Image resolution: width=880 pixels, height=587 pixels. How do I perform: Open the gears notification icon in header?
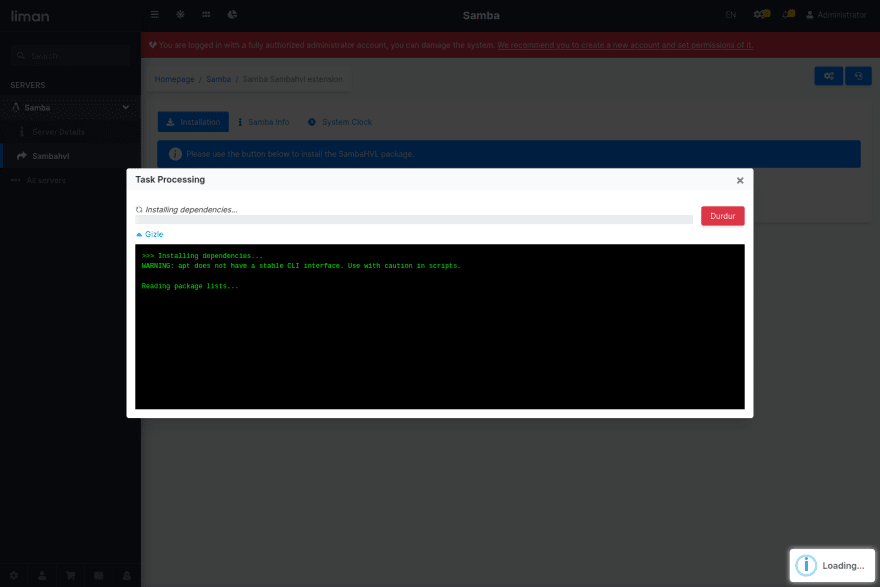[x=762, y=15]
